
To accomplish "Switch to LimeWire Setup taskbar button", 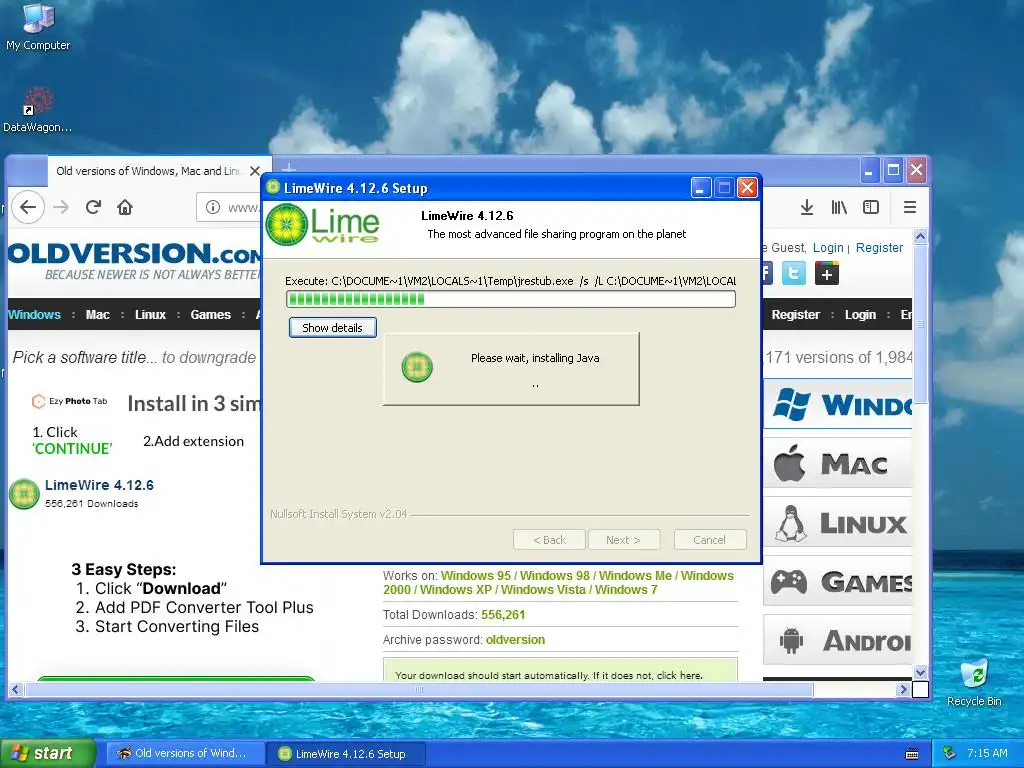I will [x=347, y=754].
